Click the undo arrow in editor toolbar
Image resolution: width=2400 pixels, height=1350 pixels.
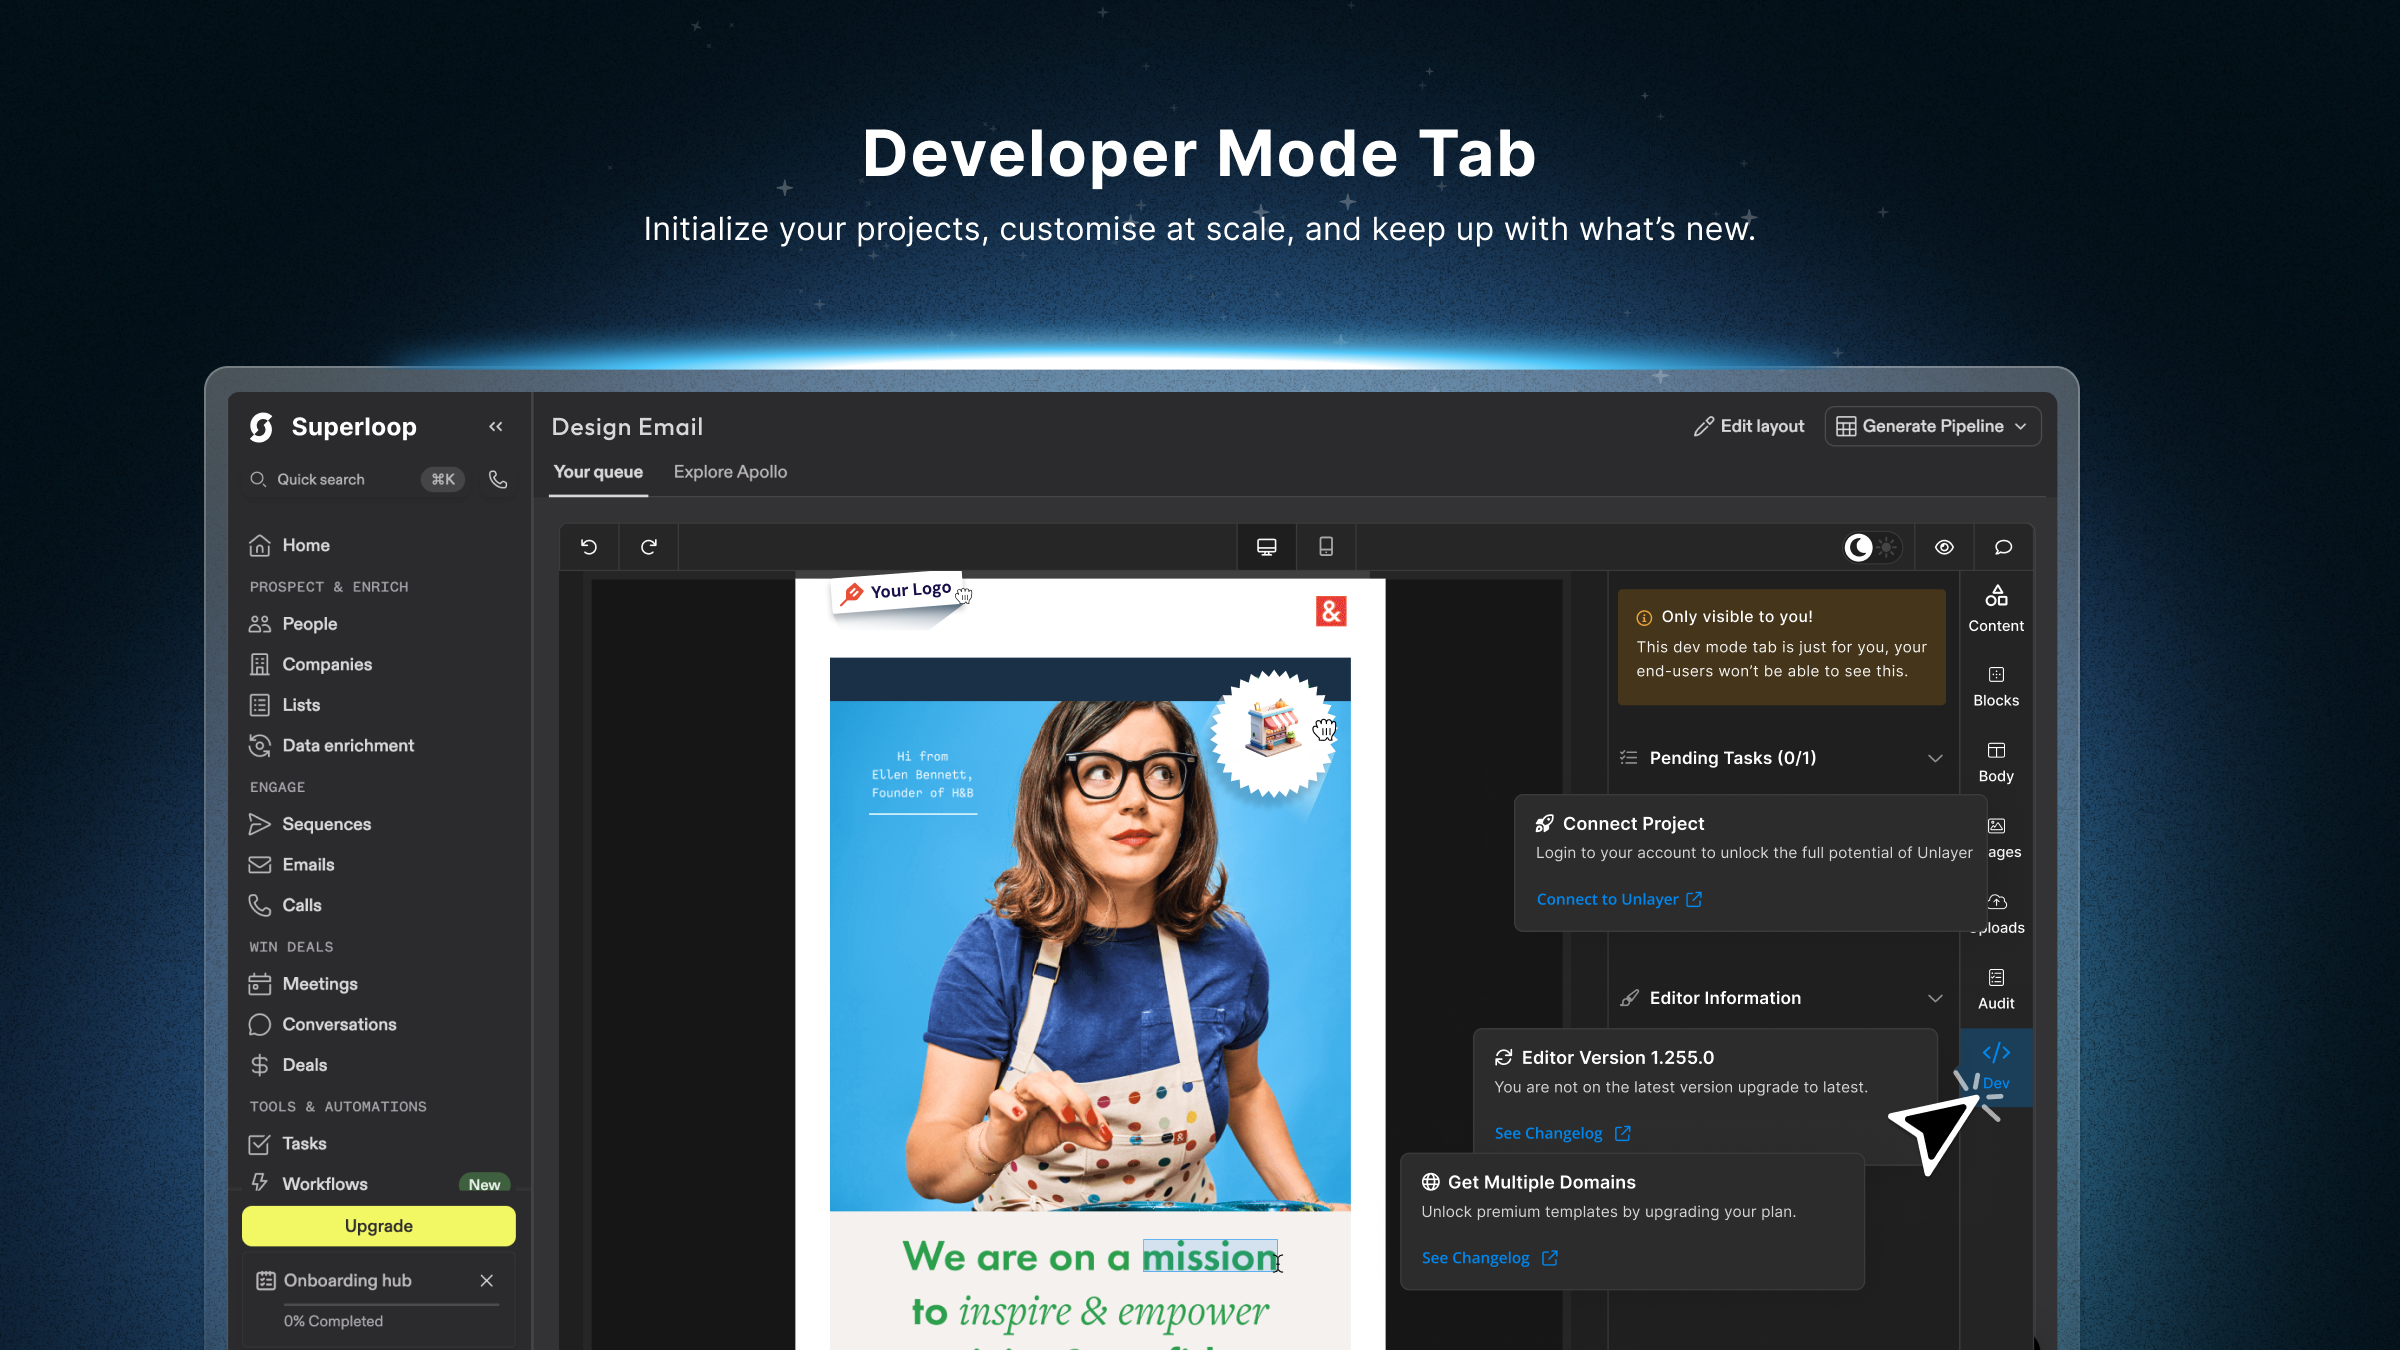(x=589, y=547)
